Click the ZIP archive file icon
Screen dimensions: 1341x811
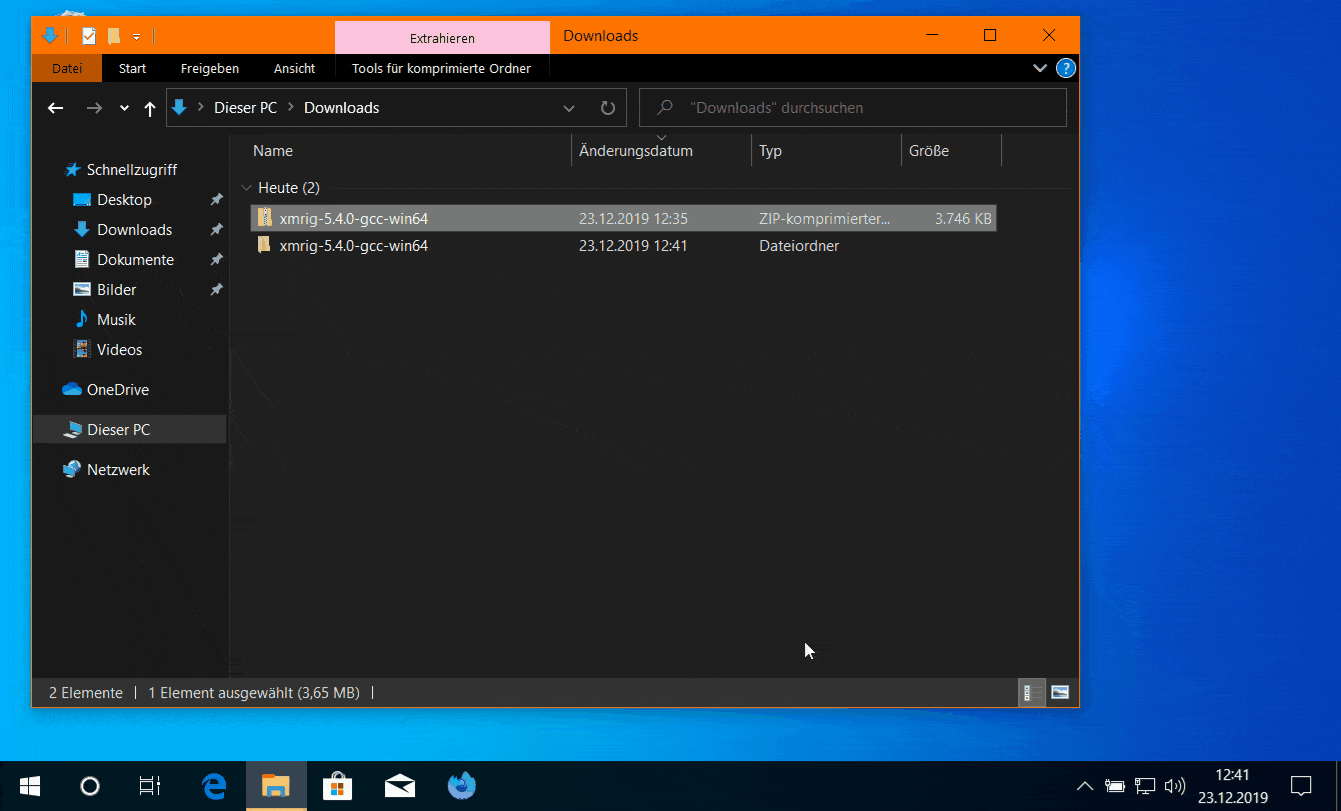(x=264, y=217)
